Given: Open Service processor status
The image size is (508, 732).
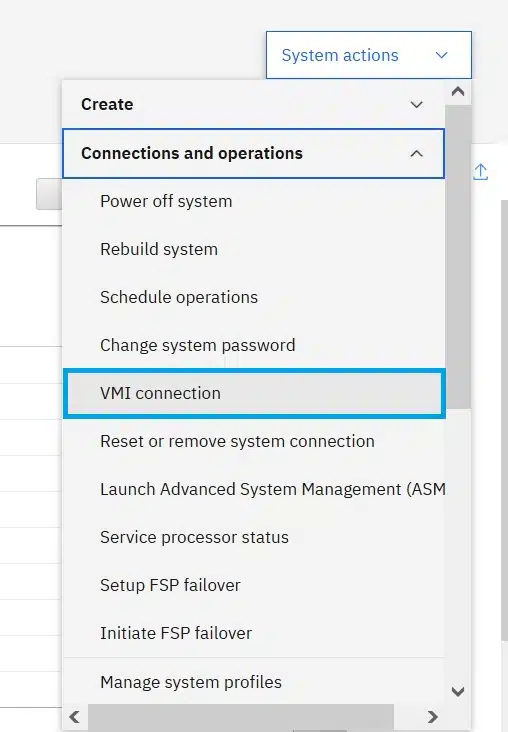Looking at the screenshot, I should click(254, 538).
